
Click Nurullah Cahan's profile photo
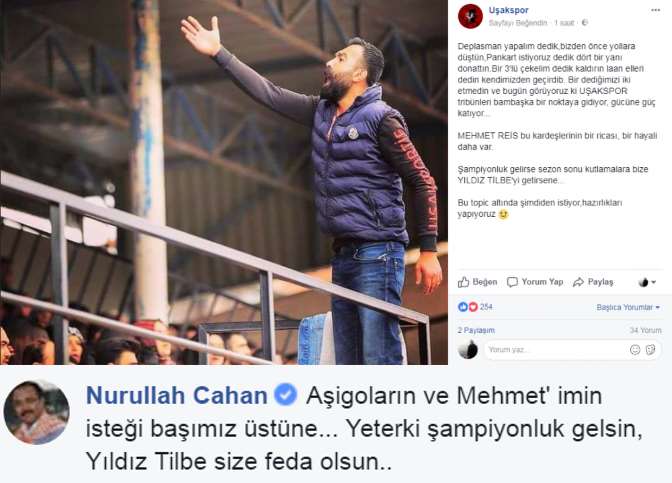[x=36, y=412]
